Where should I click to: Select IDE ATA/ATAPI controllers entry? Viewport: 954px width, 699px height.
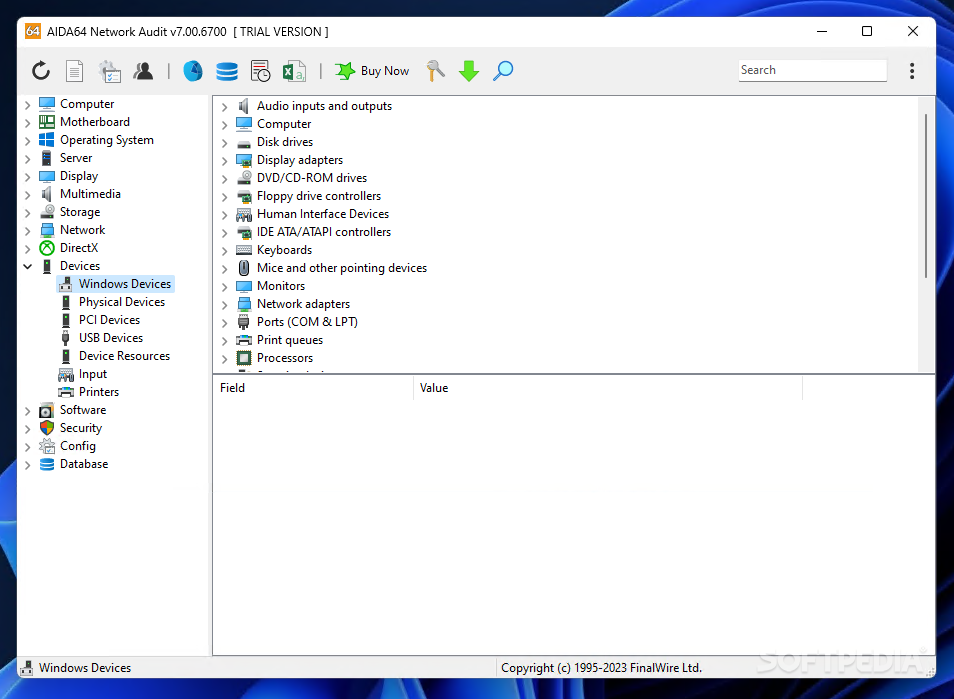tap(324, 232)
